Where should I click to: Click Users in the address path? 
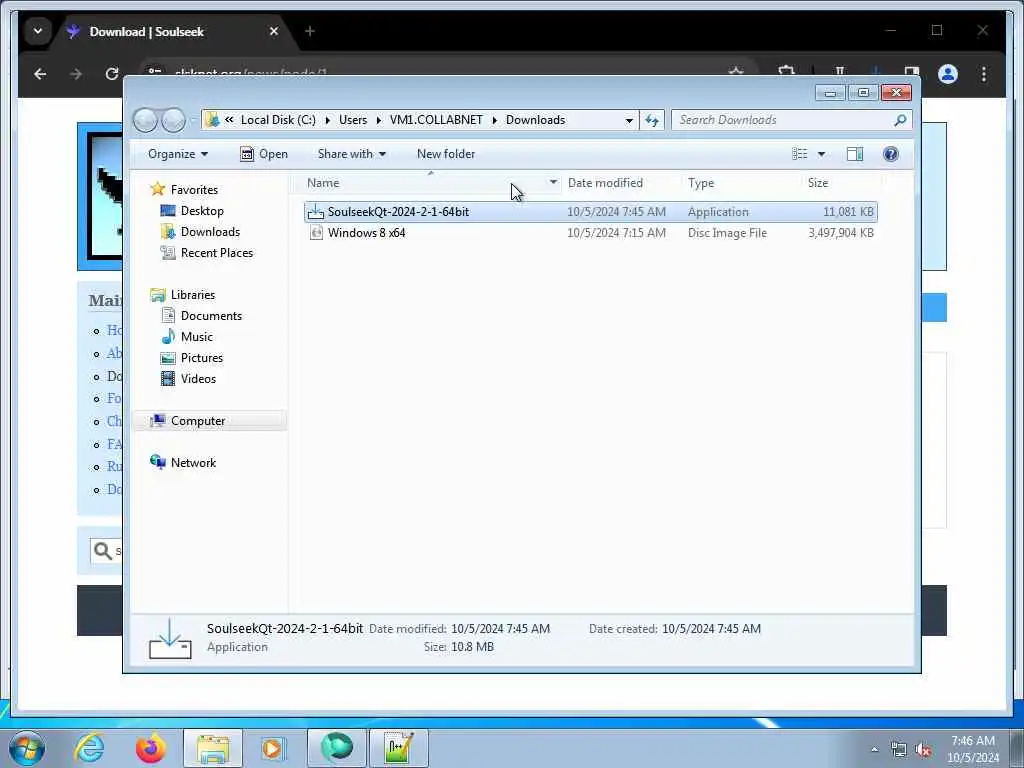(x=353, y=120)
